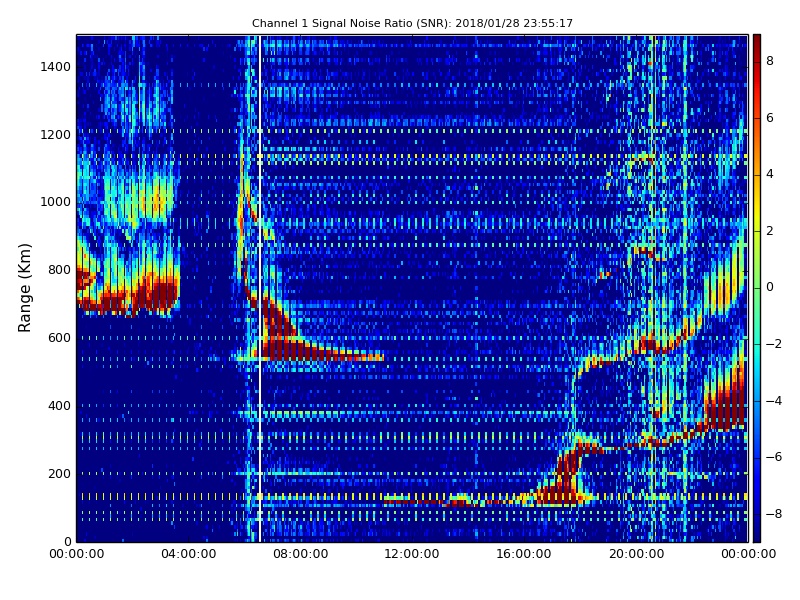Select the 400 range tick label
The width and height of the screenshot is (800, 600).
59,406
